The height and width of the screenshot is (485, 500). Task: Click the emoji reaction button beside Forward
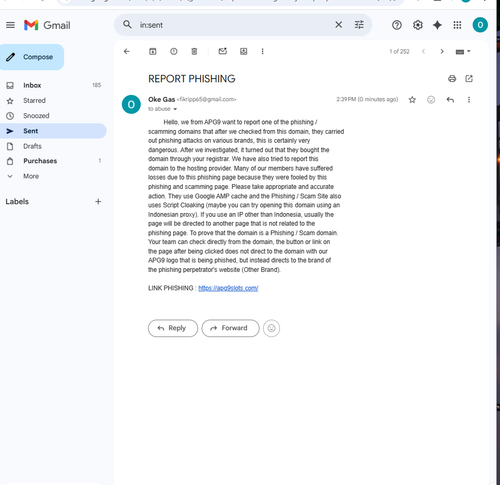coord(271,328)
